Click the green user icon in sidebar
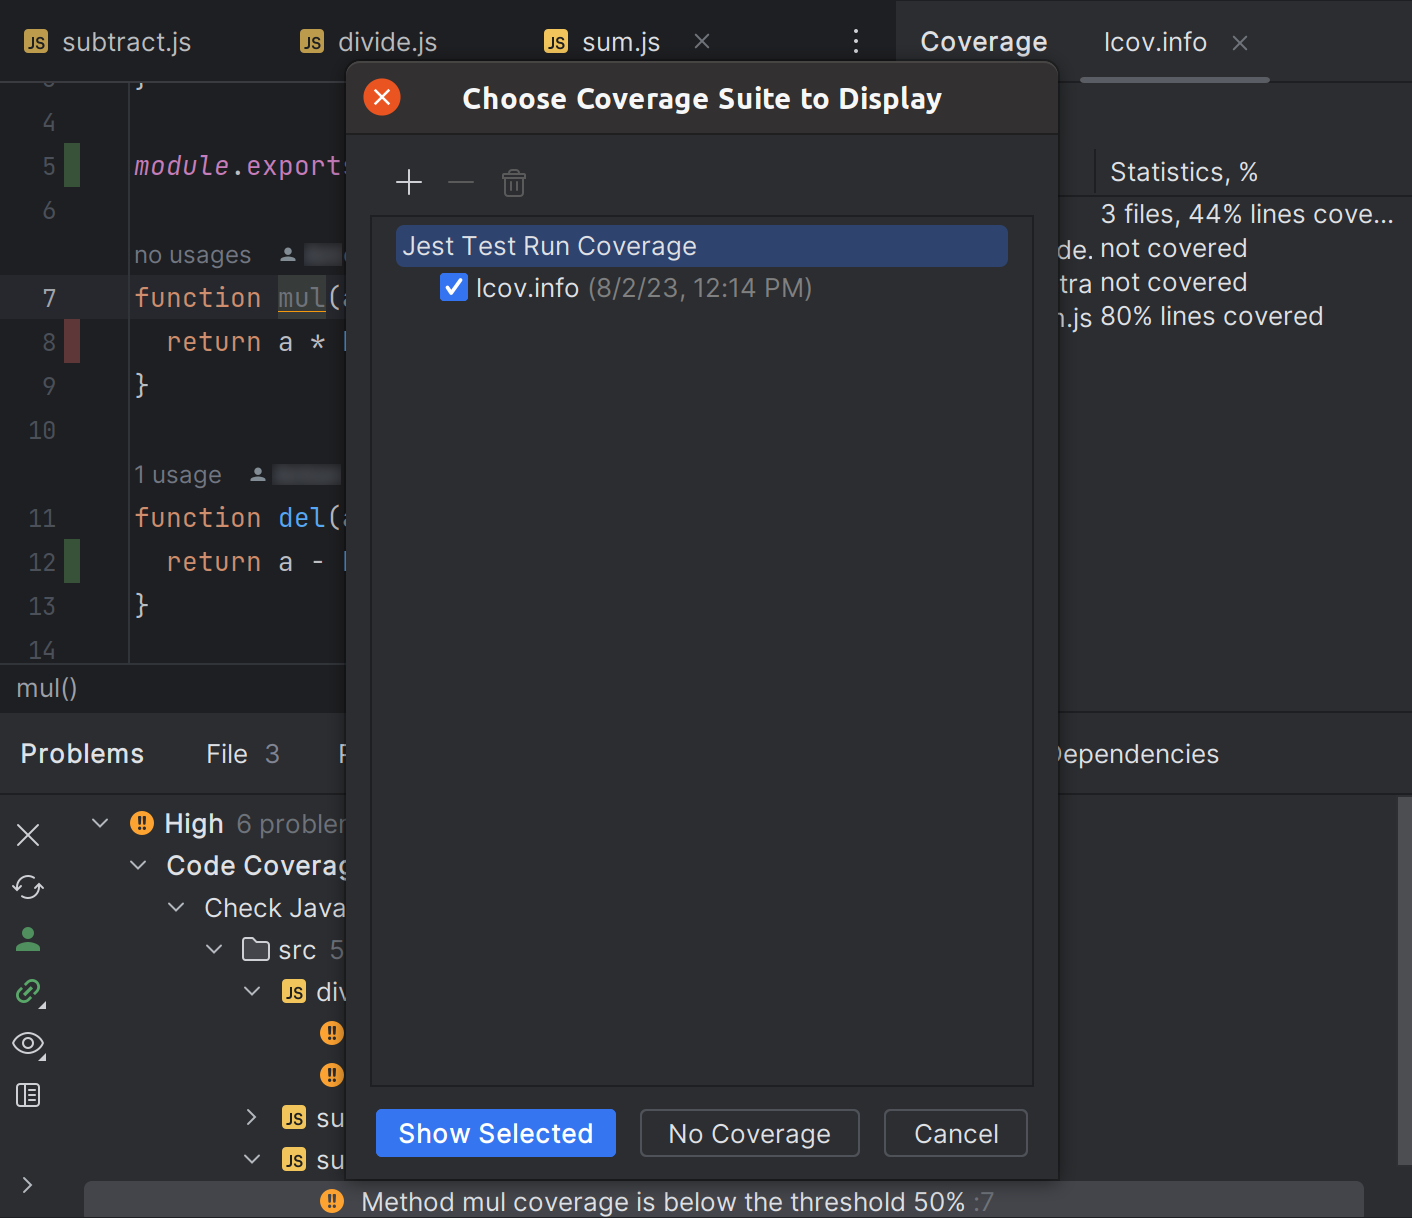The height and width of the screenshot is (1218, 1412). (28, 939)
